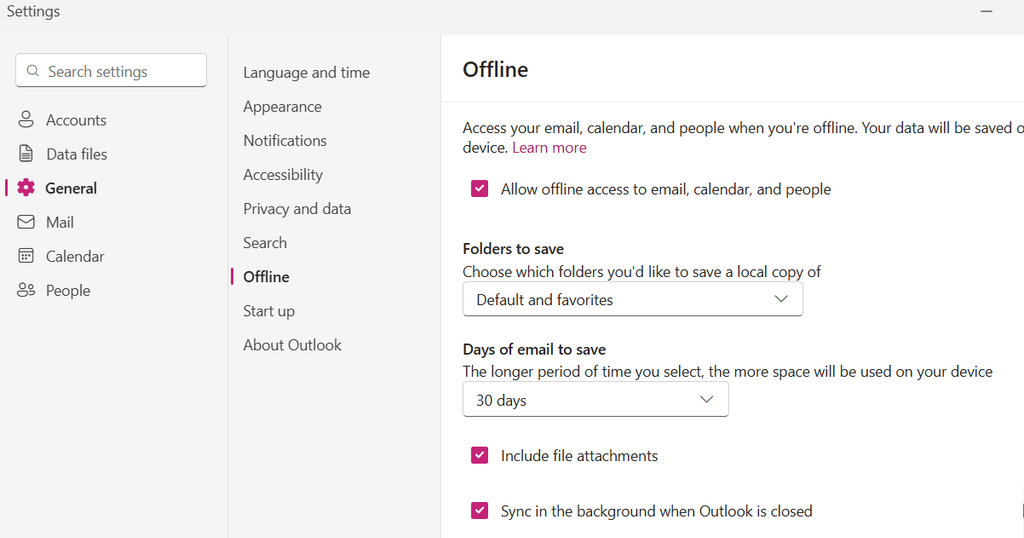Uncheck Allow offline access checkbox
Screen dimensions: 1024x538
[479, 189]
